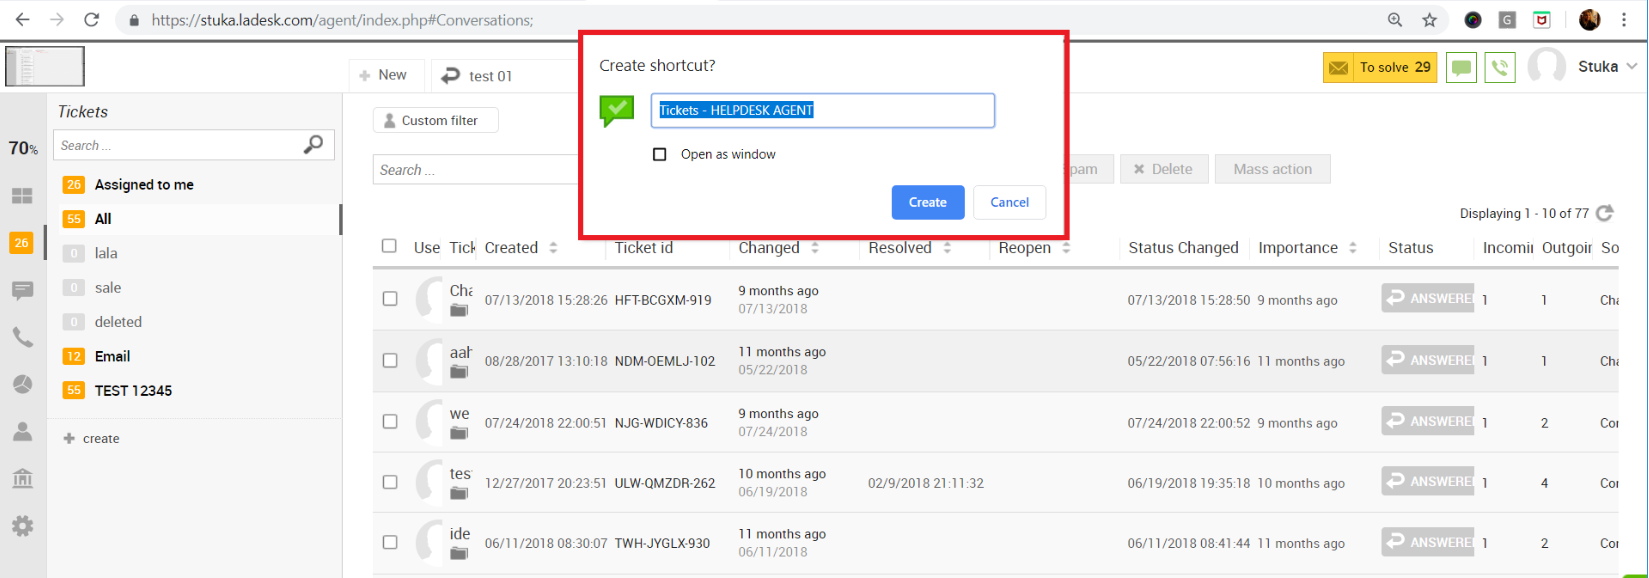
Task: Enable the Open as window checkbox
Action: coord(660,154)
